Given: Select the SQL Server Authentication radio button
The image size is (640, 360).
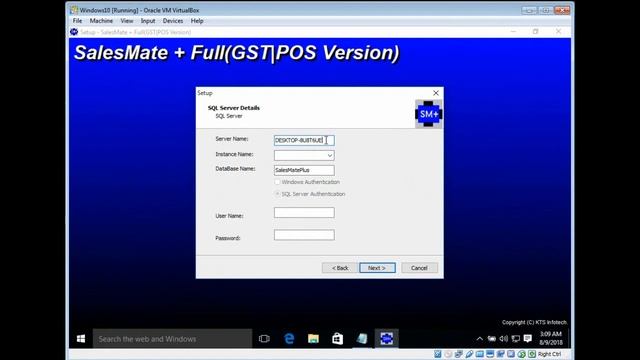Looking at the screenshot, I should (277, 194).
